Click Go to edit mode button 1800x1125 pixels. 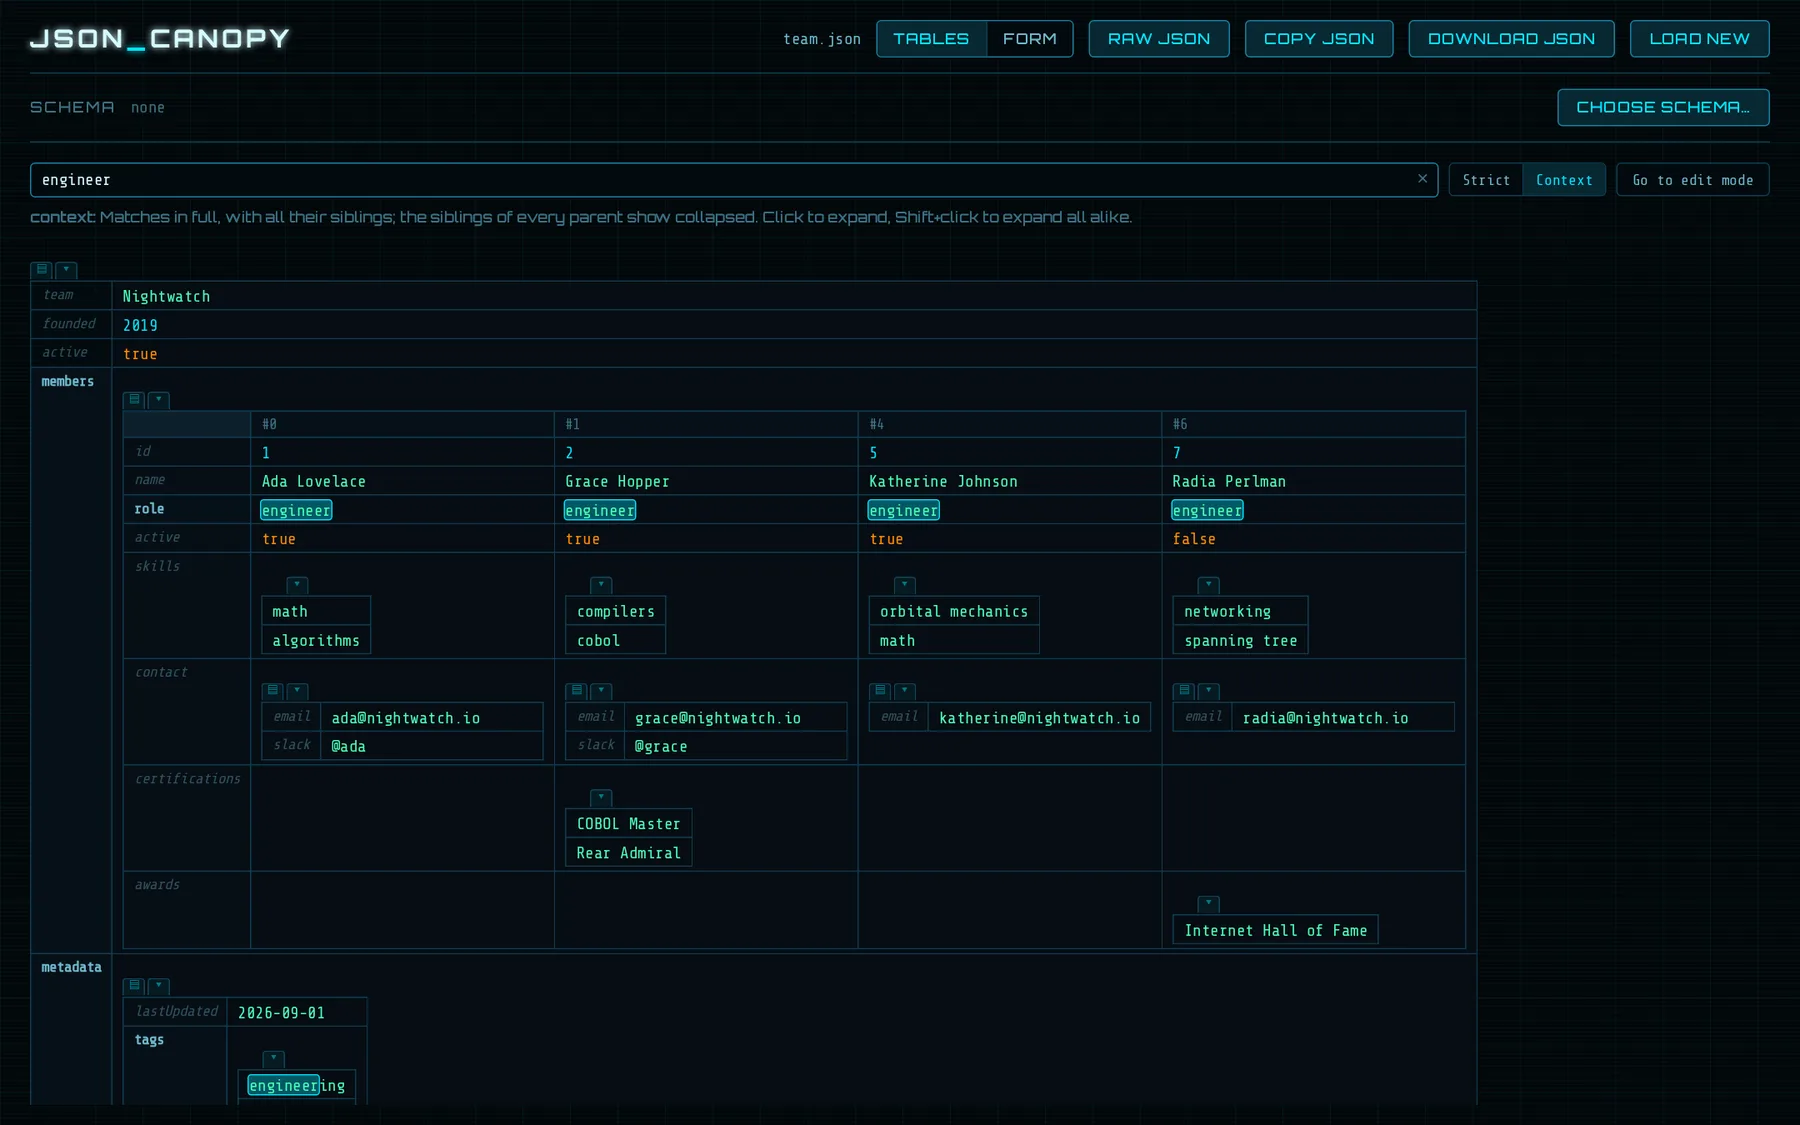(1692, 180)
